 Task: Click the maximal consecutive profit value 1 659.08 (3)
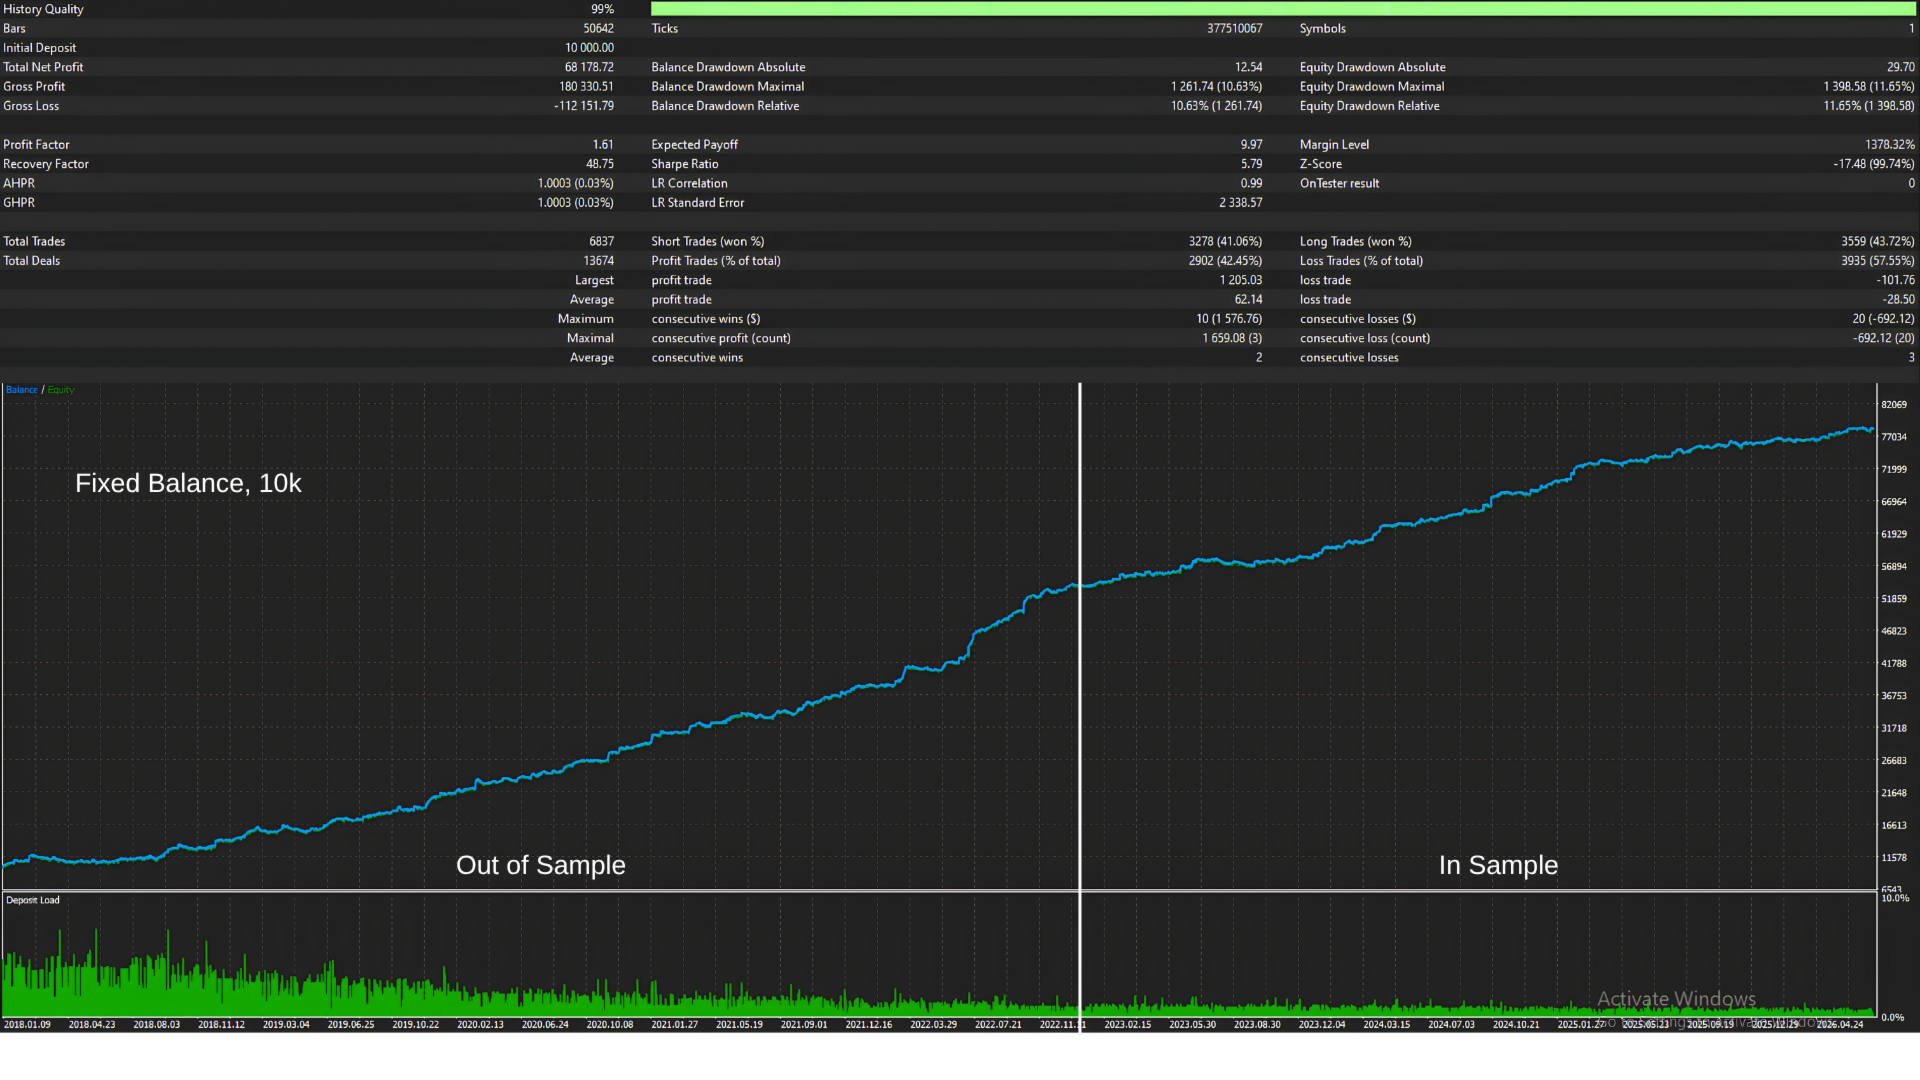click(1232, 339)
